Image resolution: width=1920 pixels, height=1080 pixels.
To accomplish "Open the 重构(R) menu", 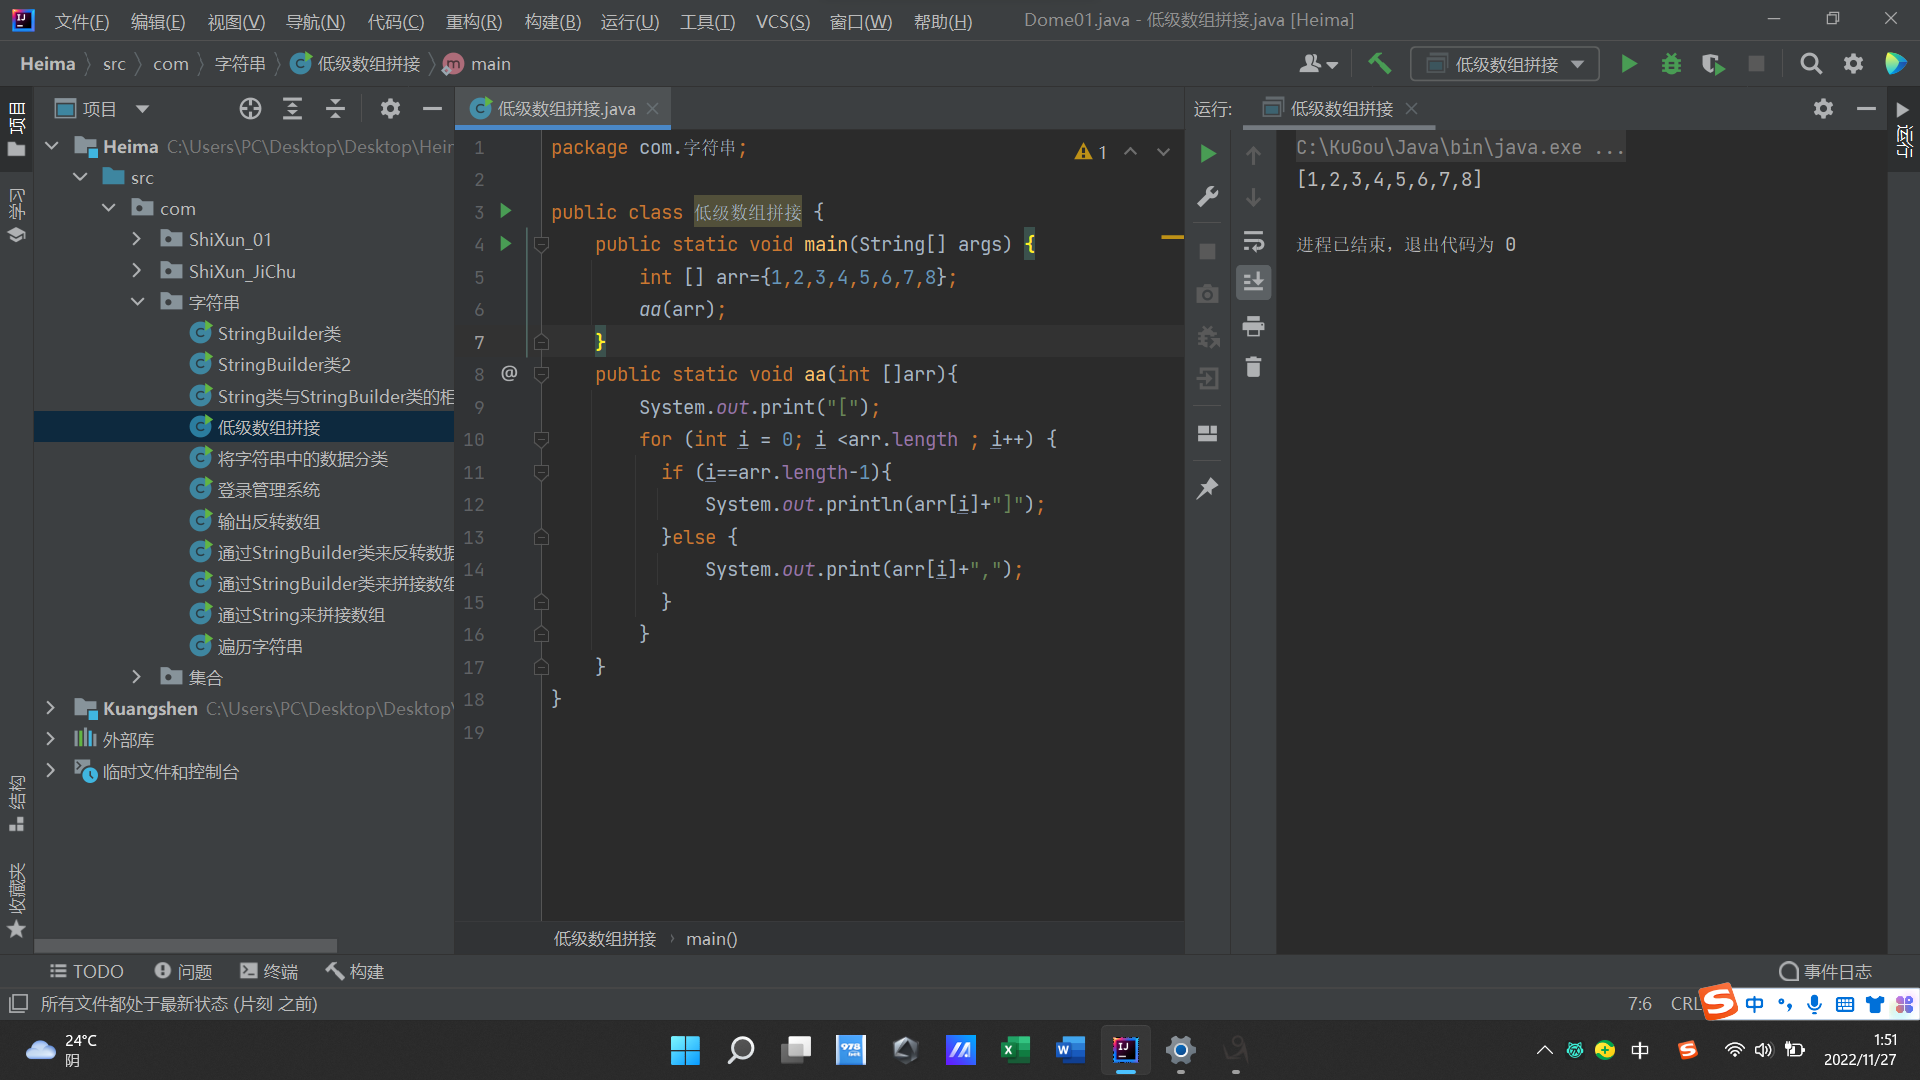I will point(473,21).
